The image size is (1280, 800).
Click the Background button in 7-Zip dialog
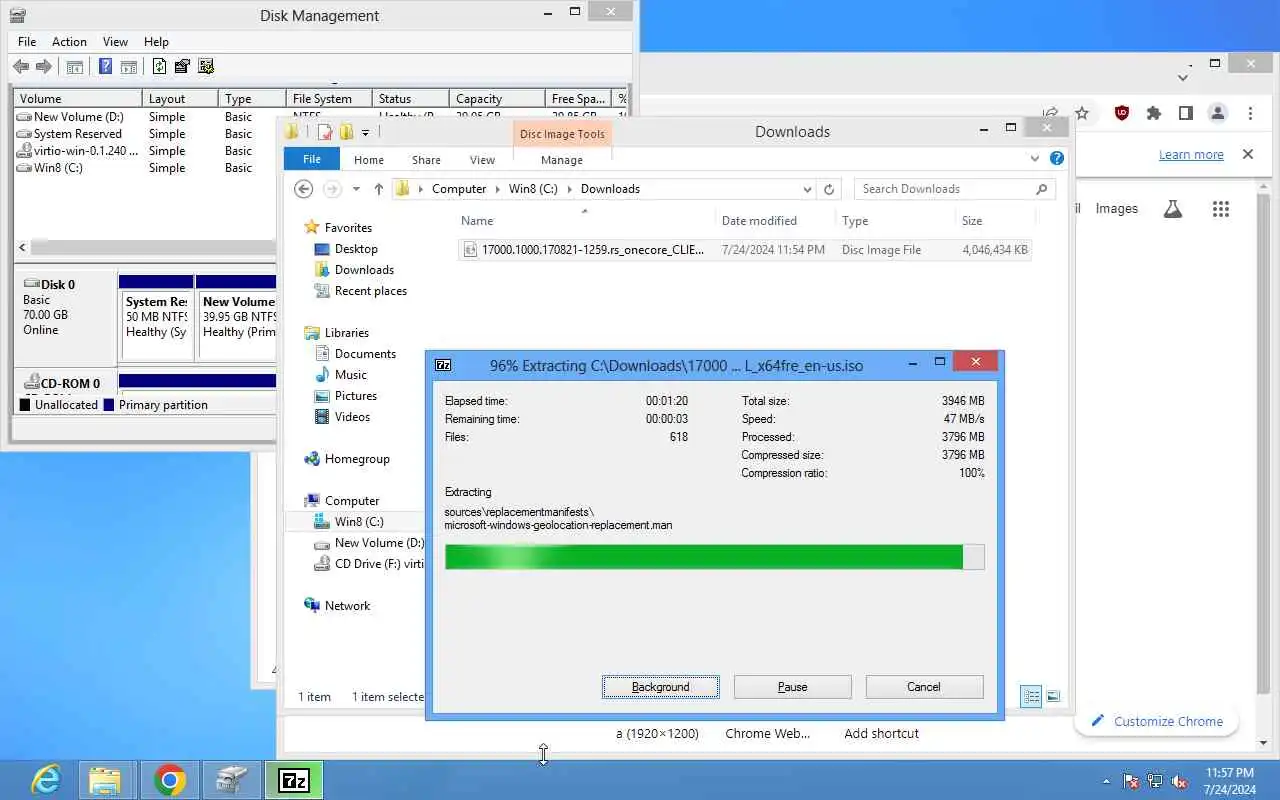[660, 687]
